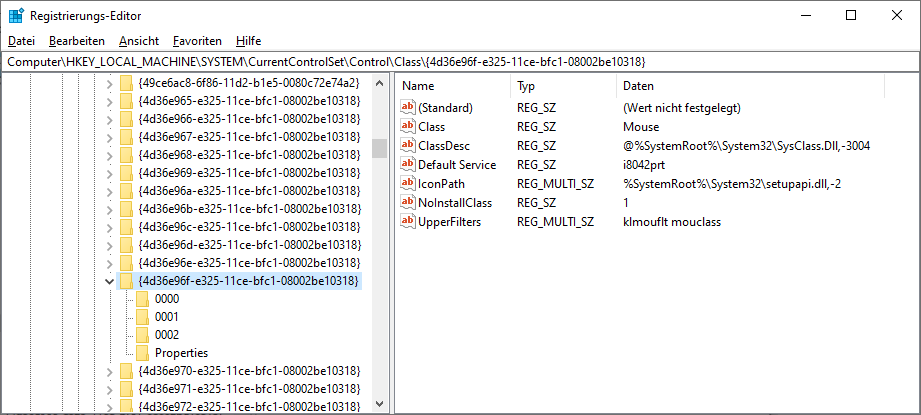This screenshot has width=921, height=415.
Task: Expand the {4d36e965-e325-11ce-bfc1-08002be10318} key
Action: (109, 101)
